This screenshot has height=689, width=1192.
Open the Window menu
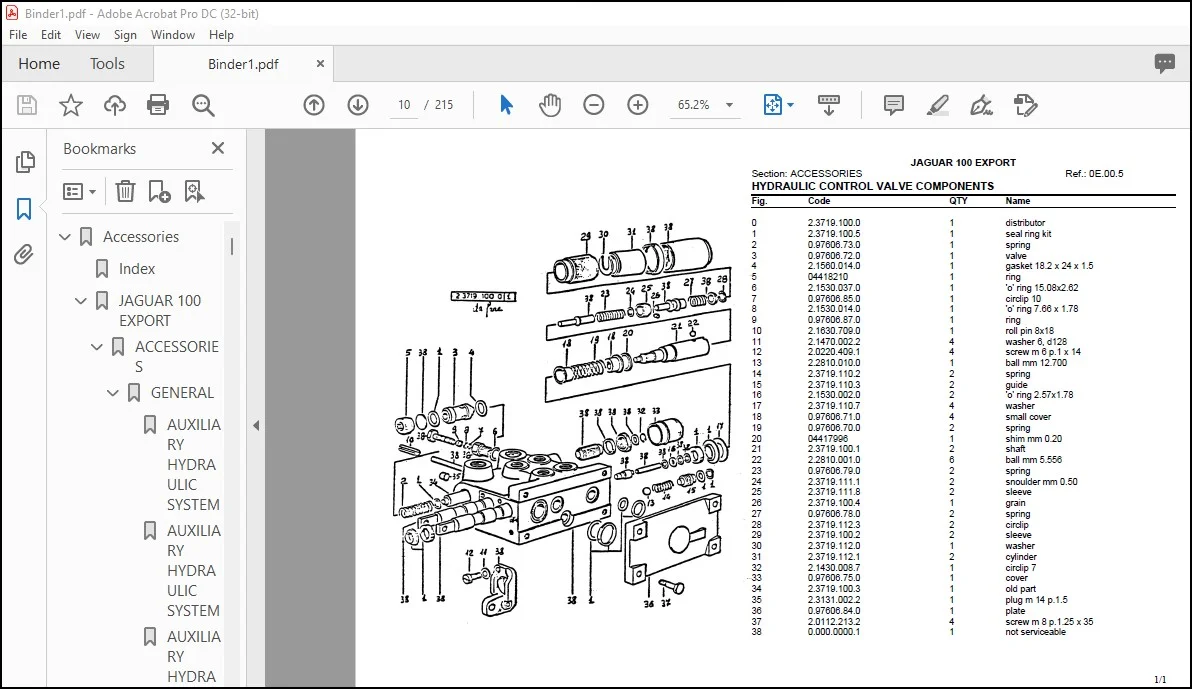coord(173,35)
